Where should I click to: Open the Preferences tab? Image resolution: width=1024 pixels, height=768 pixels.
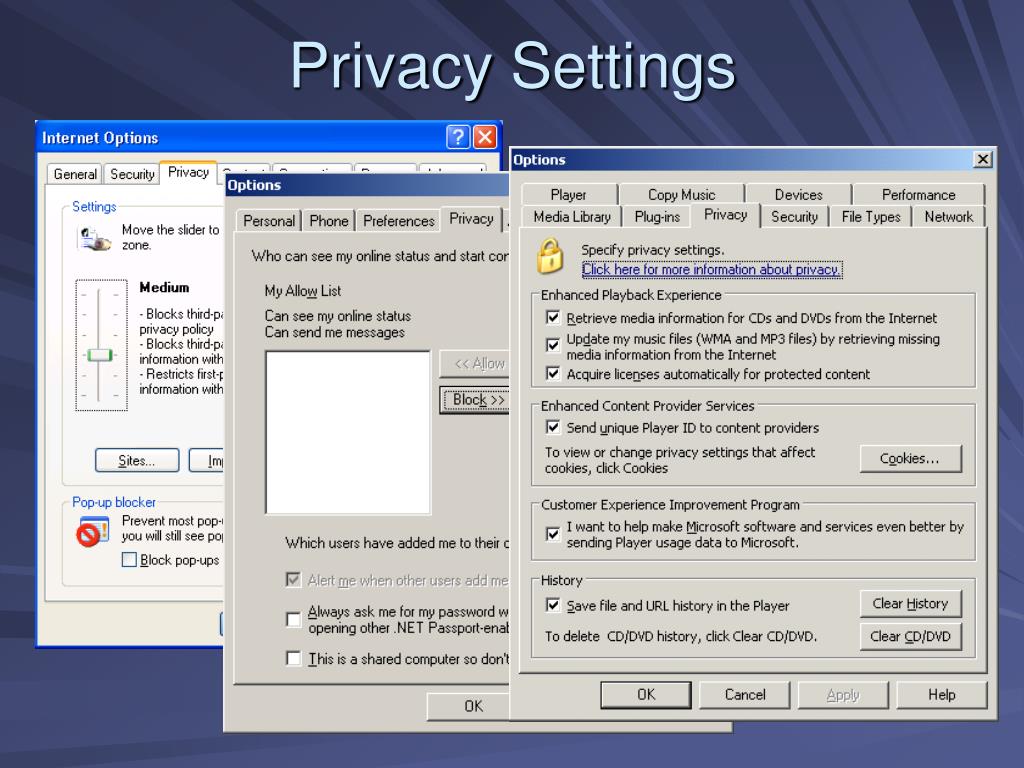[398, 221]
